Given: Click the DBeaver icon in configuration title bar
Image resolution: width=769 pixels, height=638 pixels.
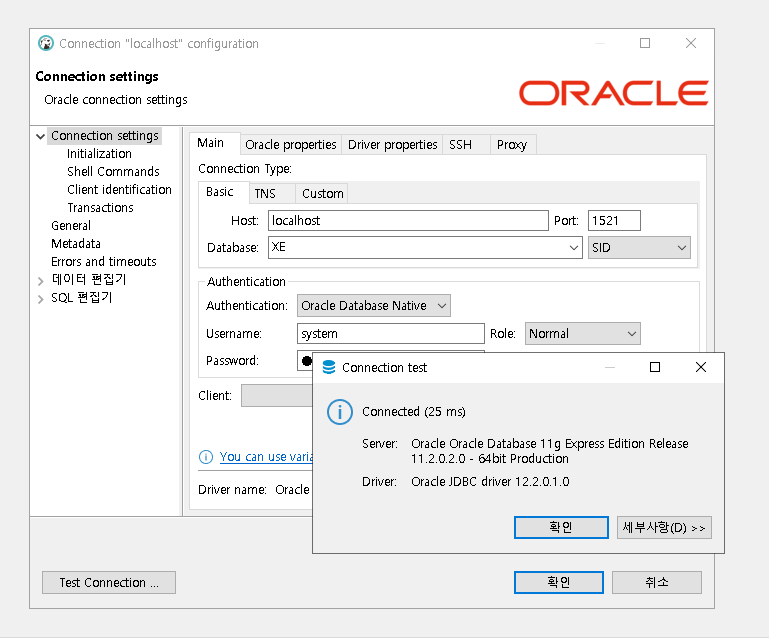Looking at the screenshot, I should [46, 43].
